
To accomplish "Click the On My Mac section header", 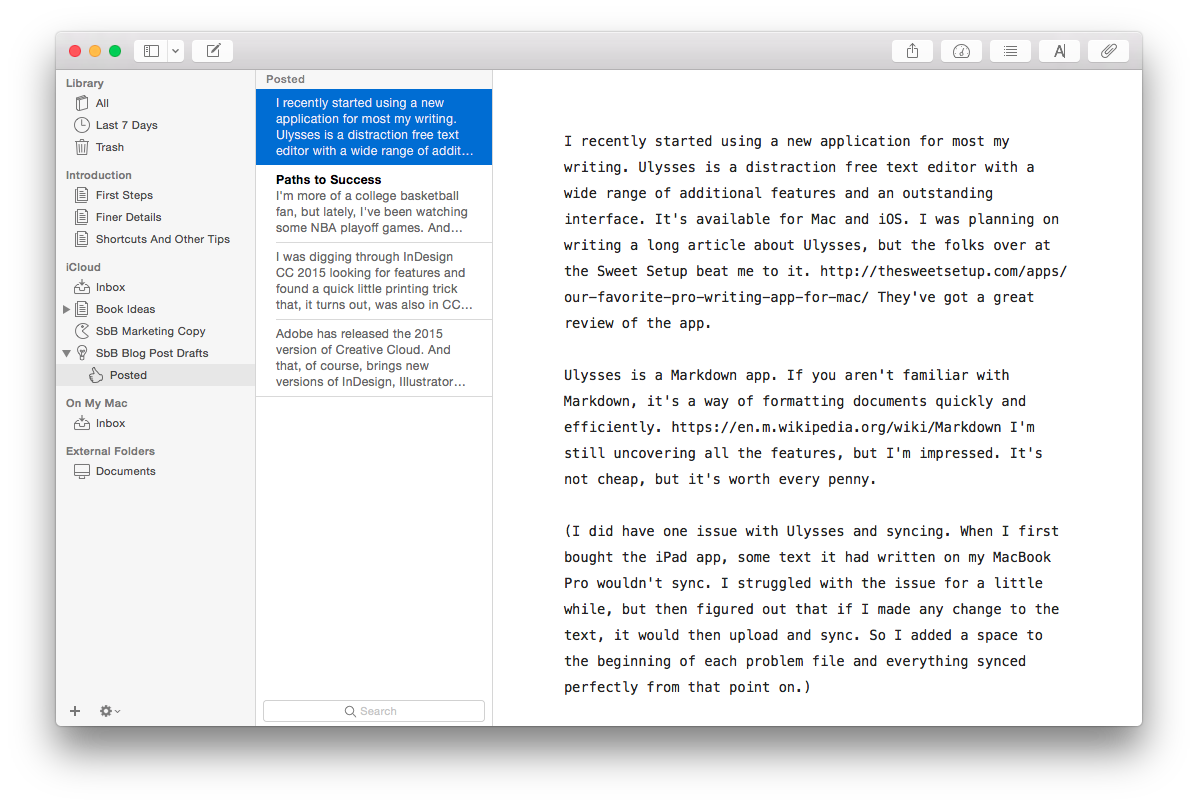I will [x=96, y=403].
